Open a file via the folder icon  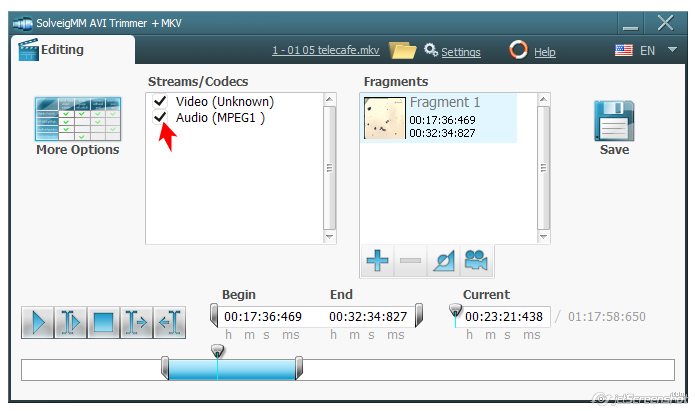[x=402, y=51]
